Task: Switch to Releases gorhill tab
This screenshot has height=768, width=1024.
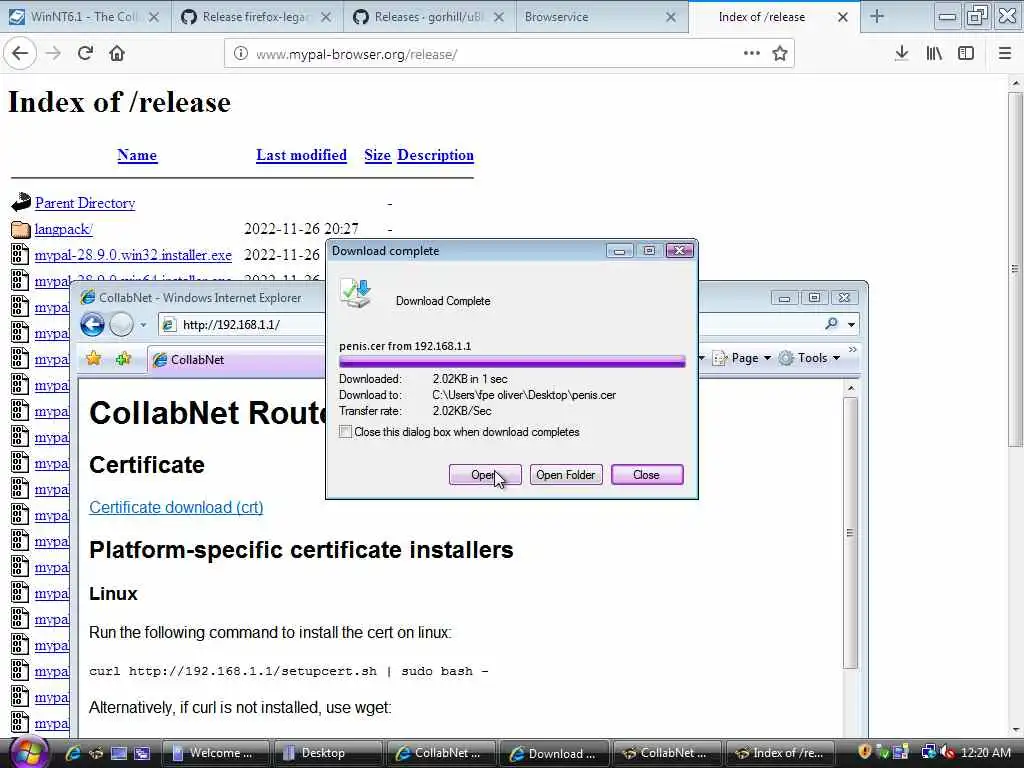Action: click(430, 17)
